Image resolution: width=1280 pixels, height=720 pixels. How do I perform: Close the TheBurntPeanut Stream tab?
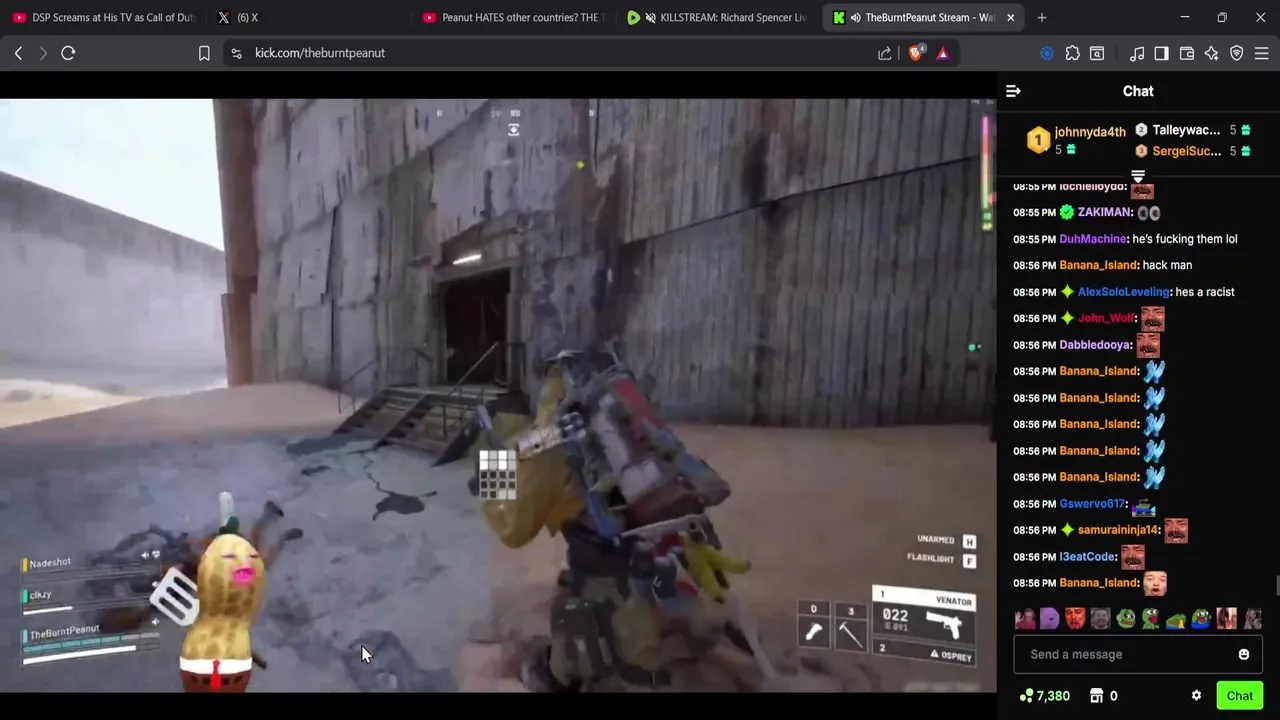pos(1010,17)
